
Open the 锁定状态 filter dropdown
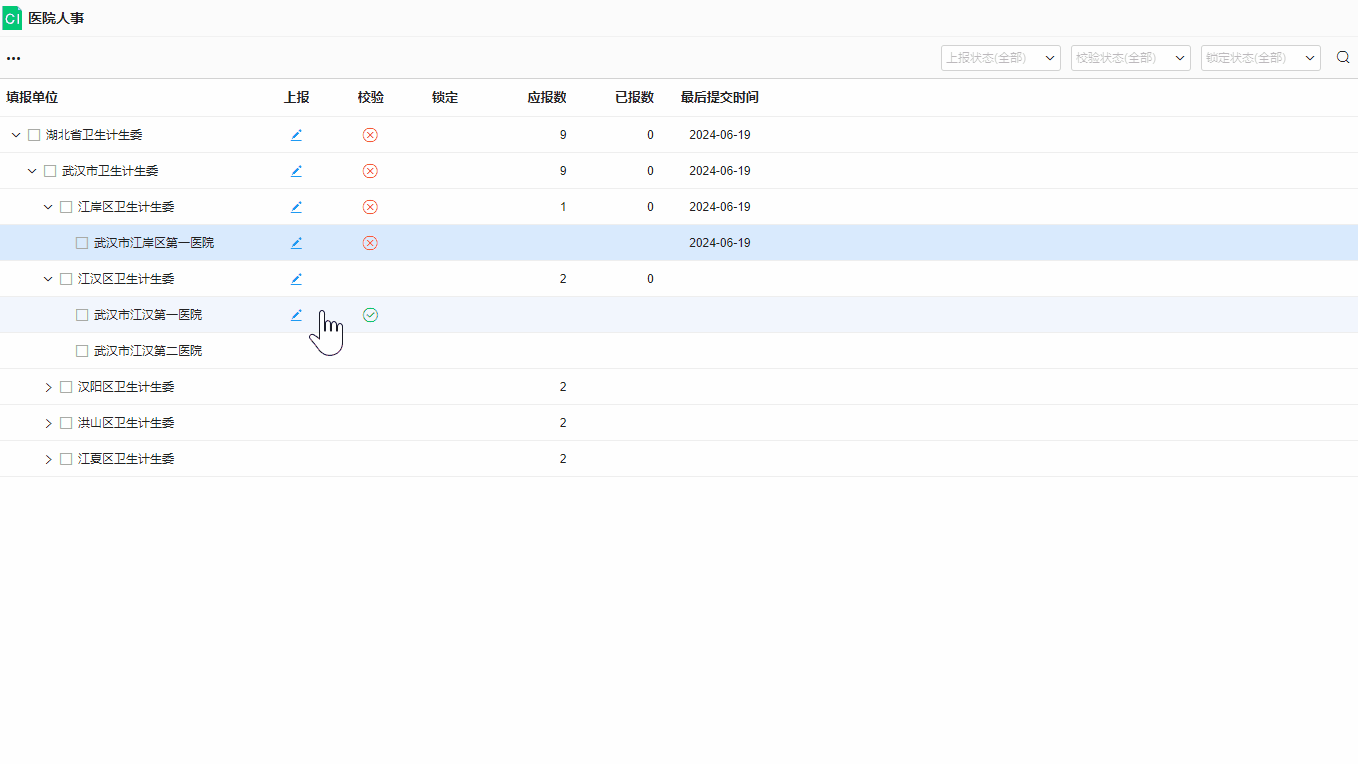pos(1260,58)
